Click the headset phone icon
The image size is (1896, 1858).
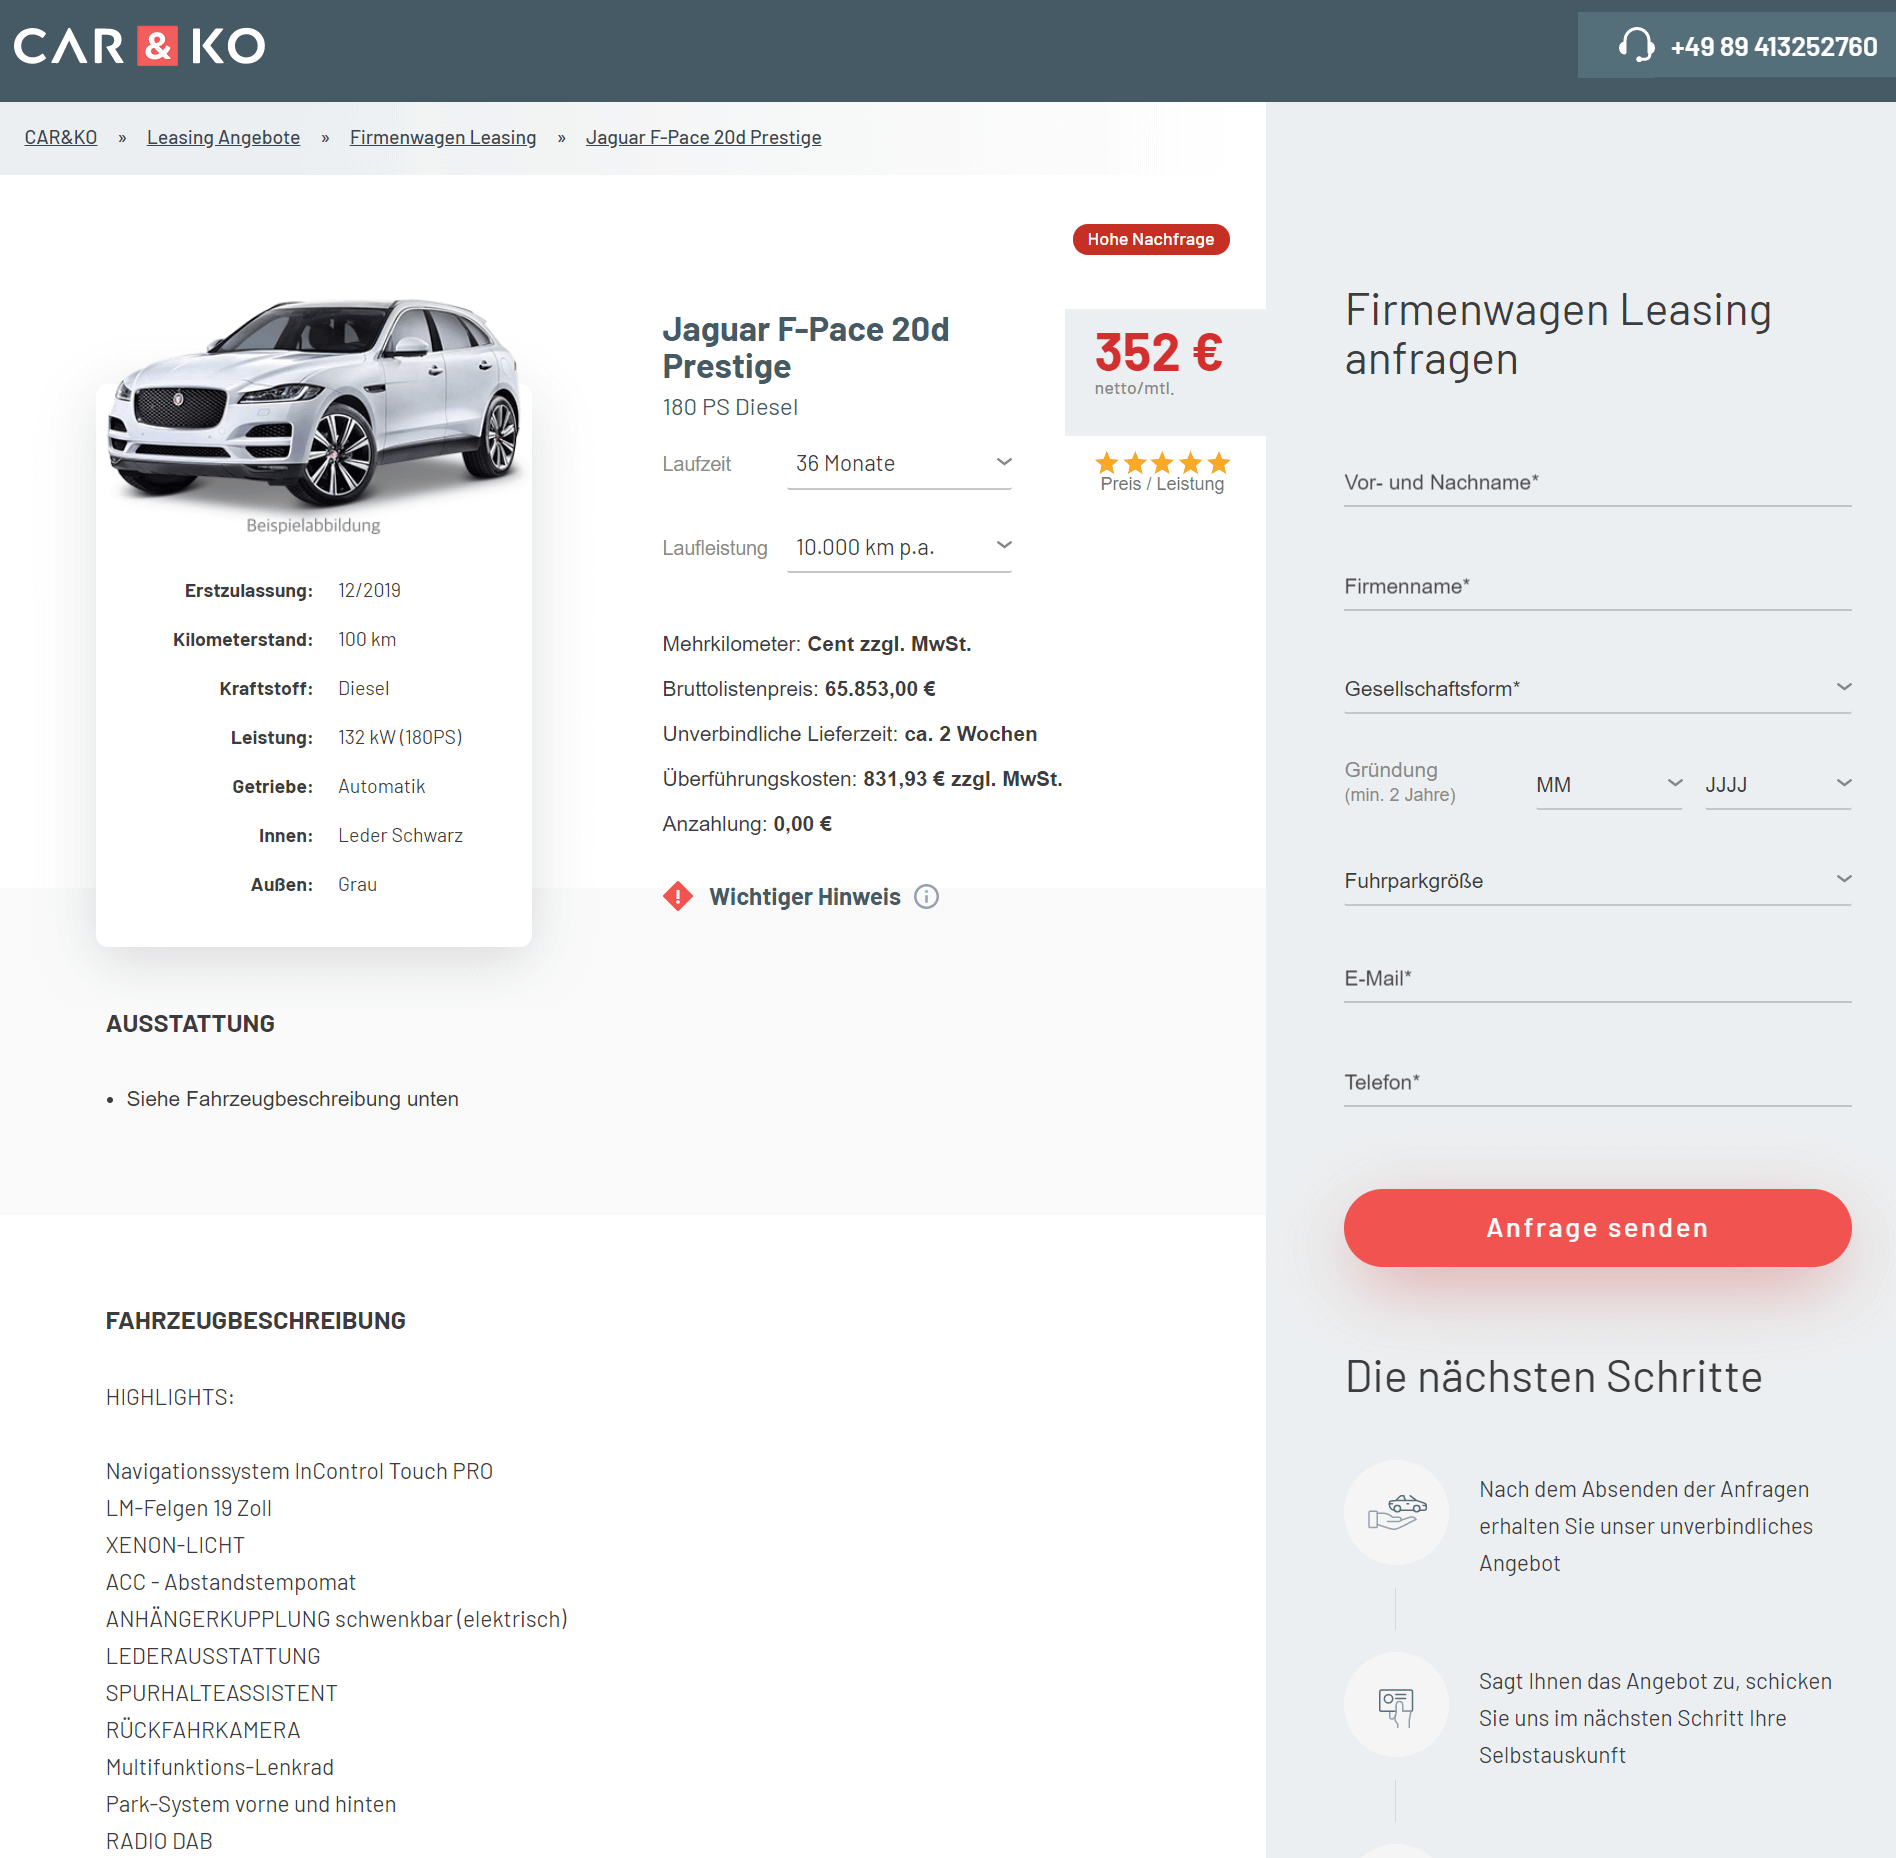coord(1636,46)
